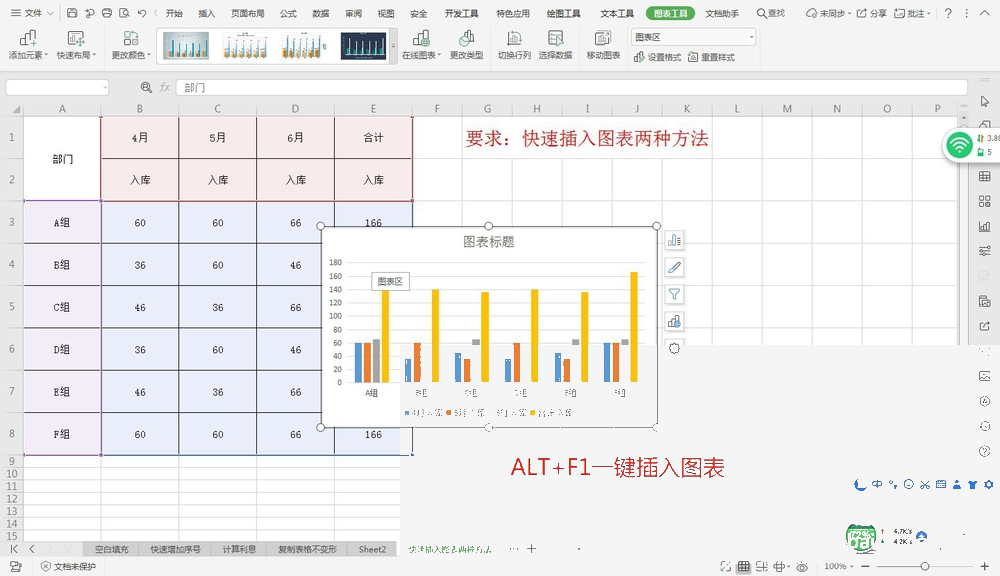This screenshot has height=576, width=1000.
Task: Click 选择数据 (Select Data) icon
Action: point(555,45)
